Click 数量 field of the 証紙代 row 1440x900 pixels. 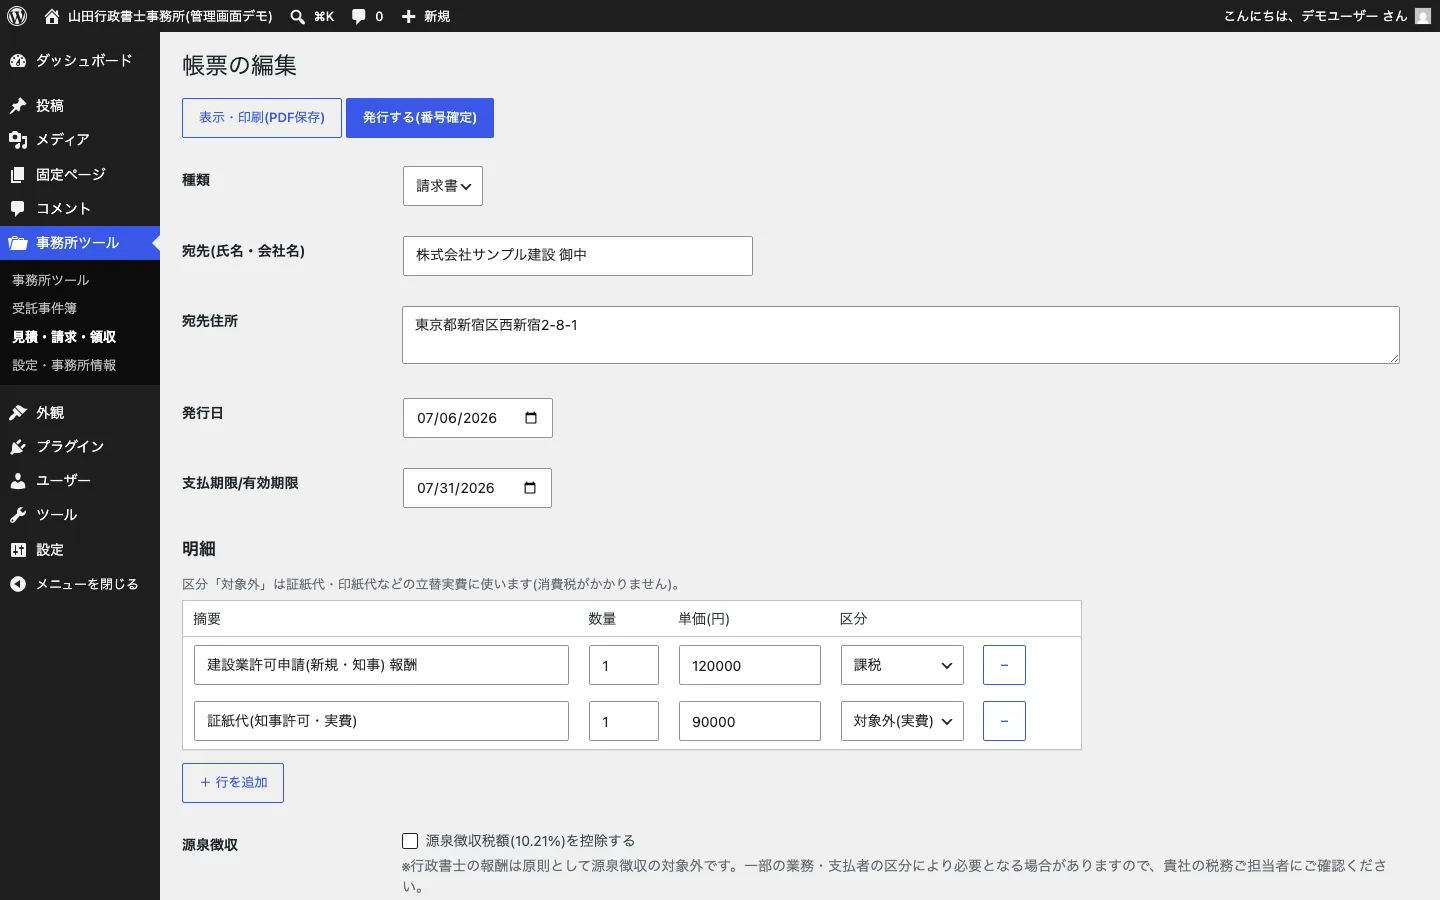point(624,721)
